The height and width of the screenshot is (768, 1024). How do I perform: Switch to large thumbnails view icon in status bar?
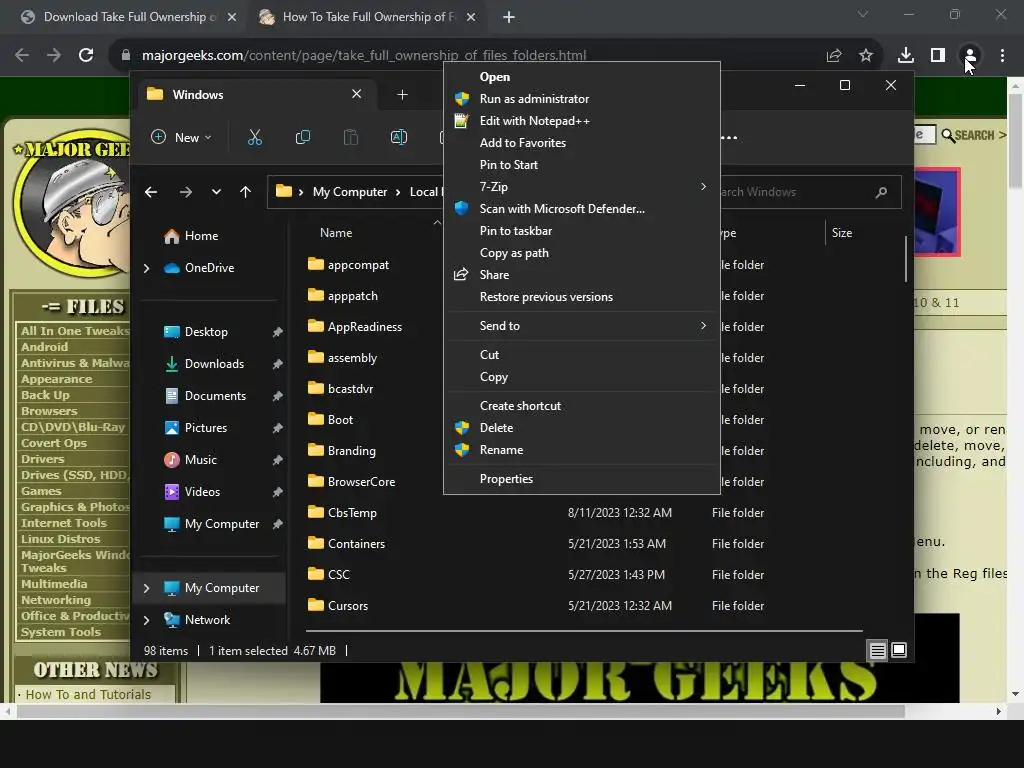[x=899, y=650]
